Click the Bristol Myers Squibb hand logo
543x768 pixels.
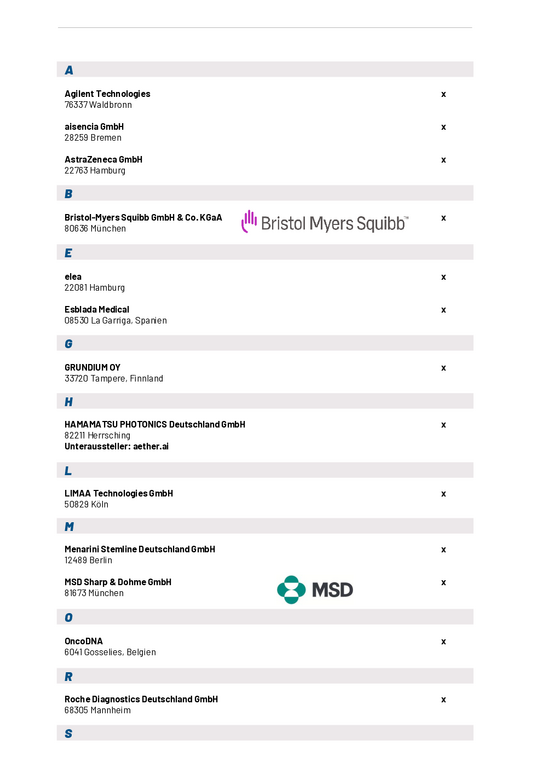pyautogui.click(x=249, y=221)
